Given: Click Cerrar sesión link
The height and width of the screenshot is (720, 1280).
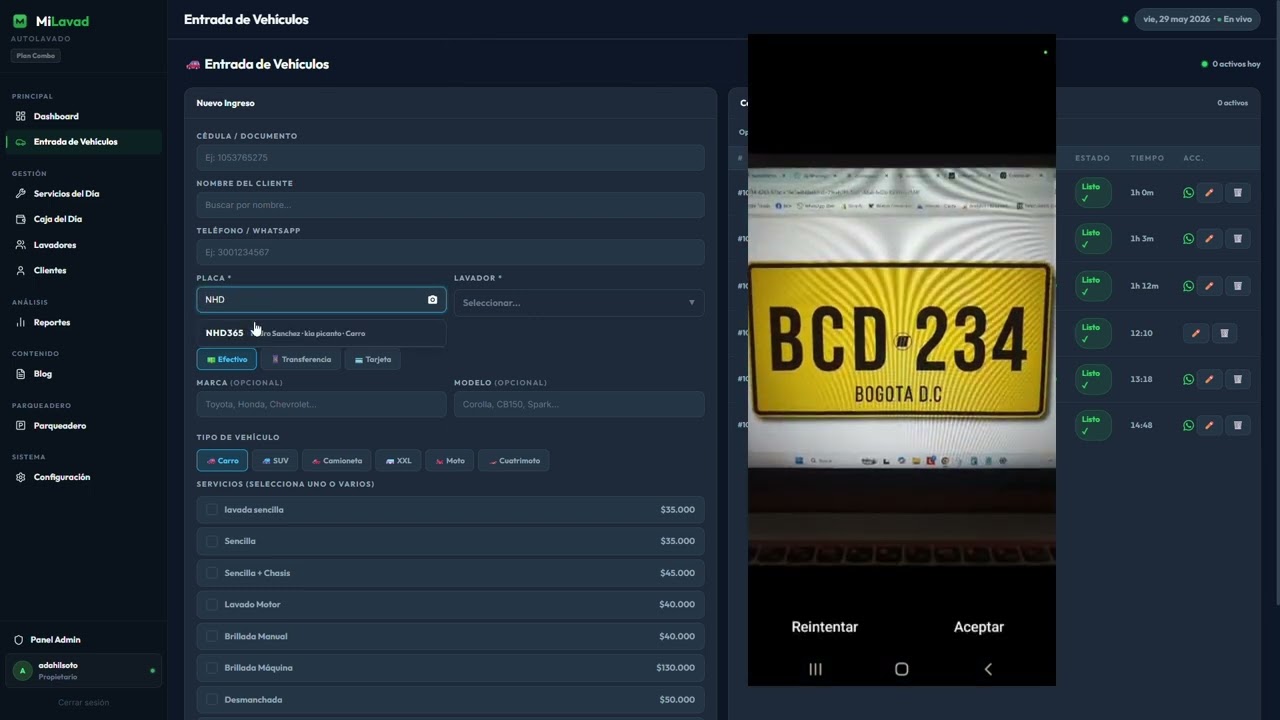Looking at the screenshot, I should tap(83, 702).
